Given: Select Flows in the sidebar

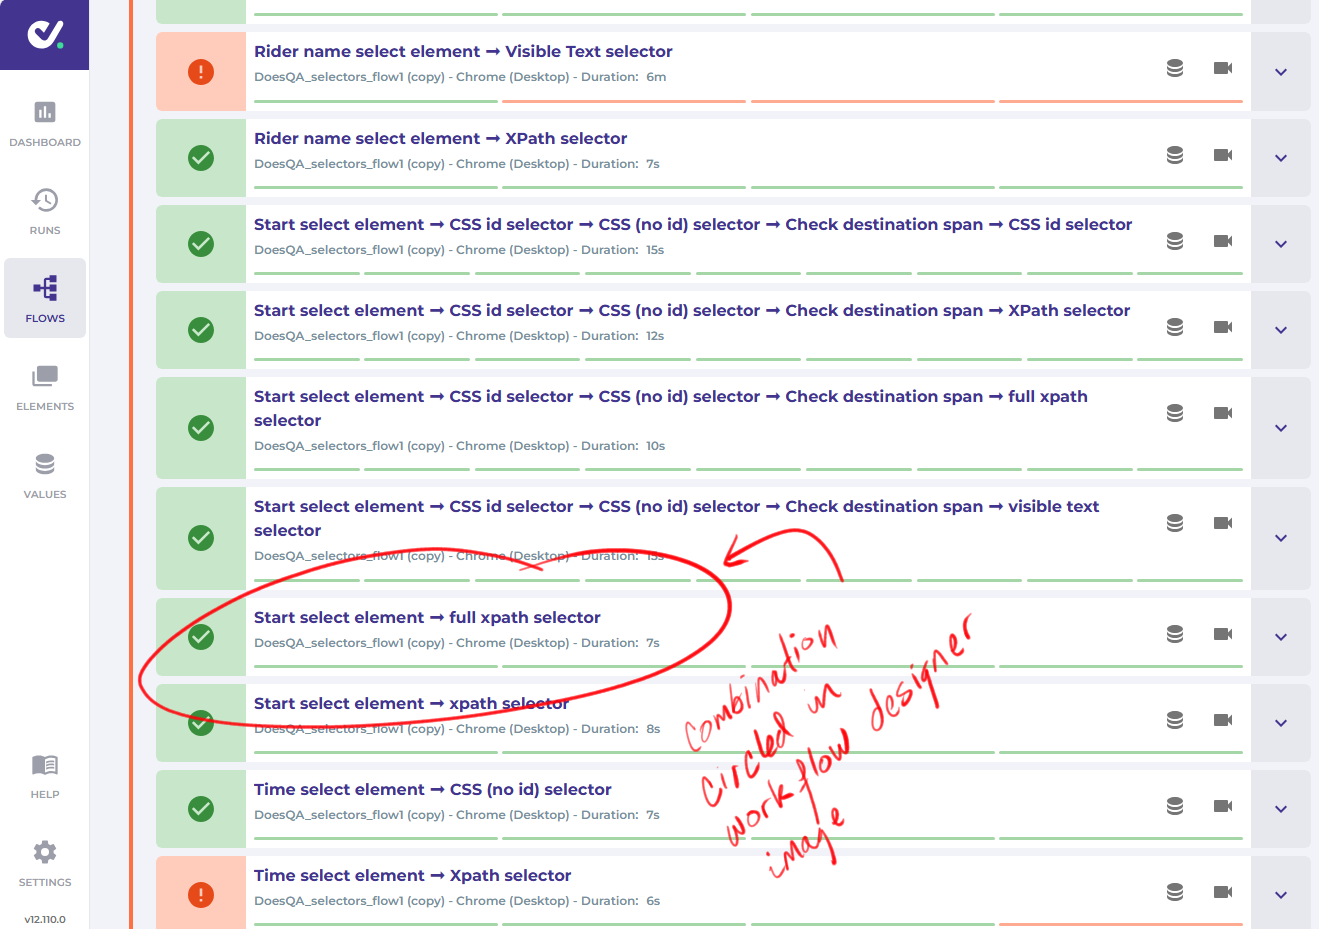Looking at the screenshot, I should click(45, 298).
